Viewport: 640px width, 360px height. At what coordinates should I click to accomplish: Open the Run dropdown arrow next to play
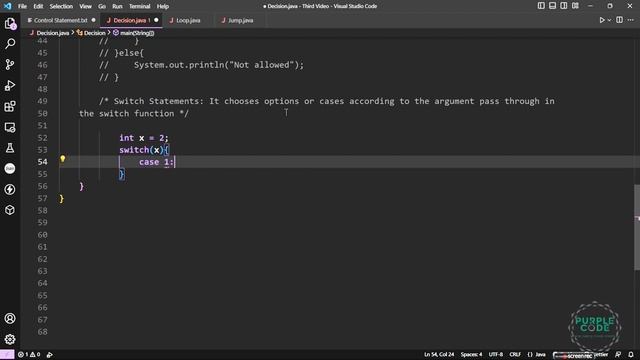609,20
